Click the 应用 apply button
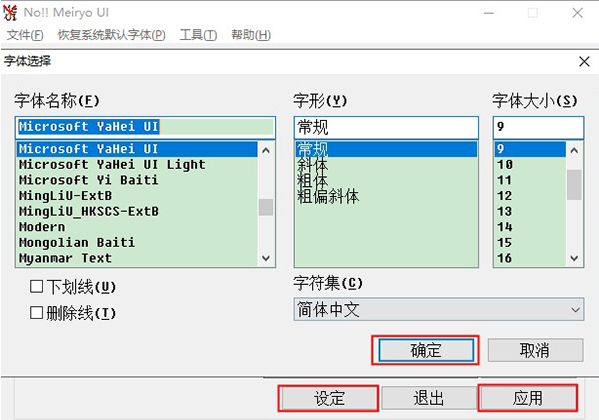This screenshot has width=599, height=420. click(528, 398)
